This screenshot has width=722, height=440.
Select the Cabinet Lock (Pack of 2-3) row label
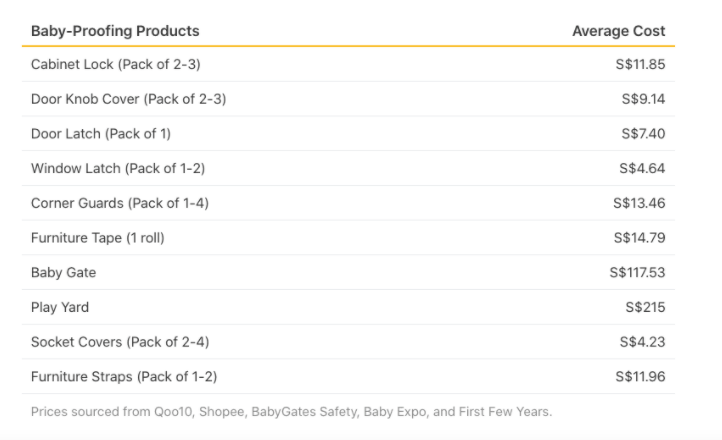point(116,65)
